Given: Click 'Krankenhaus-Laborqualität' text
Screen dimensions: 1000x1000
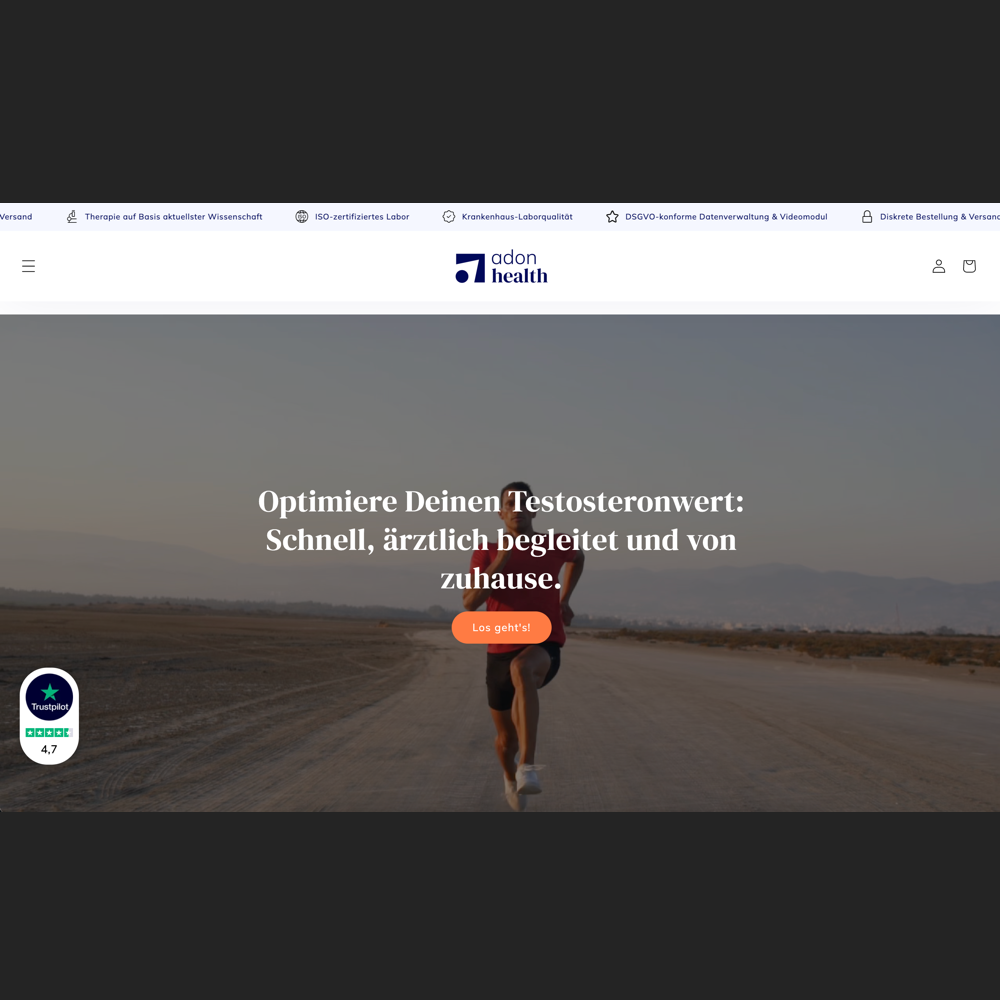Looking at the screenshot, I should coord(517,217).
